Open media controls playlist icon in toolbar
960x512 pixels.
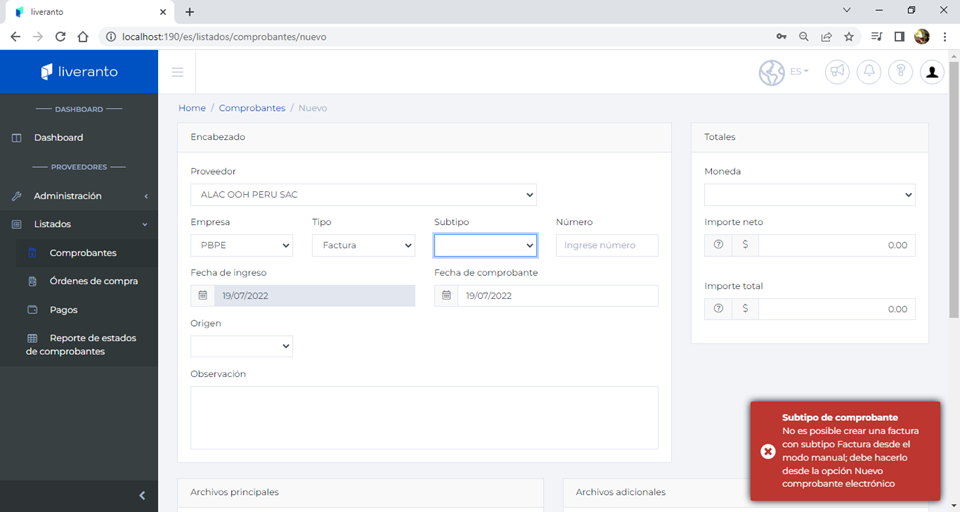point(876,37)
